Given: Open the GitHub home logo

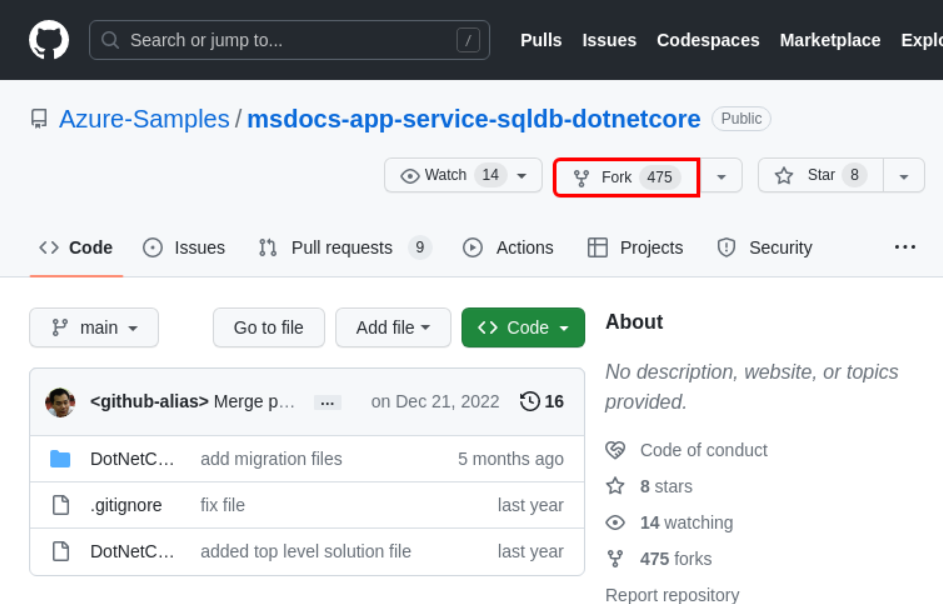Looking at the screenshot, I should click(49, 40).
